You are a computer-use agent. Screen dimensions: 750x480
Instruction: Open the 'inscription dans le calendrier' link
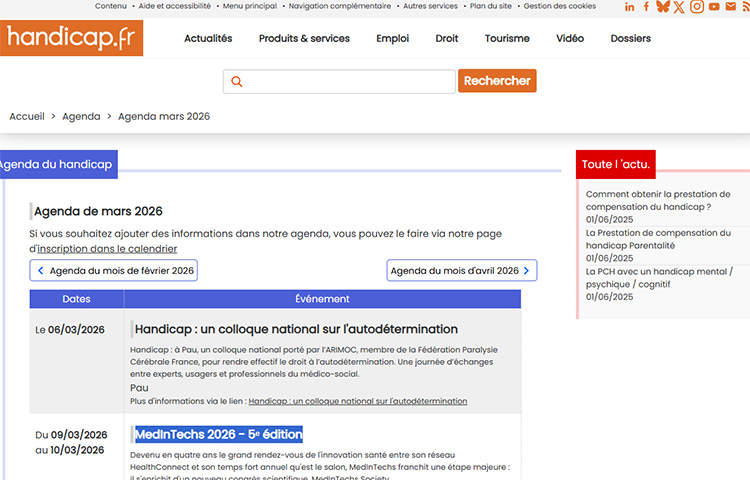[107, 249]
